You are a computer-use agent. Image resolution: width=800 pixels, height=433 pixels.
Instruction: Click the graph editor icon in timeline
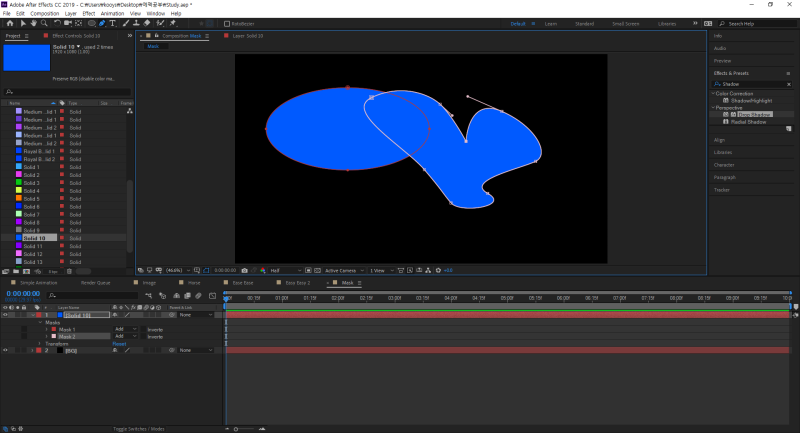(212, 295)
